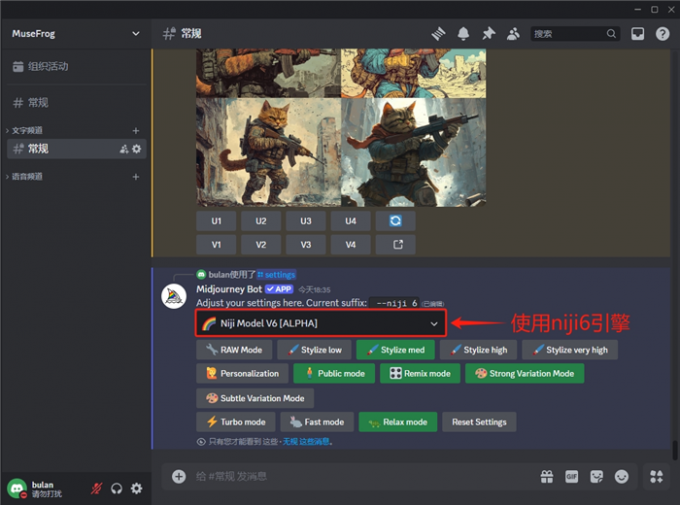This screenshot has width=680, height=505.
Task: Click the U4 upscale button
Action: (x=350, y=221)
